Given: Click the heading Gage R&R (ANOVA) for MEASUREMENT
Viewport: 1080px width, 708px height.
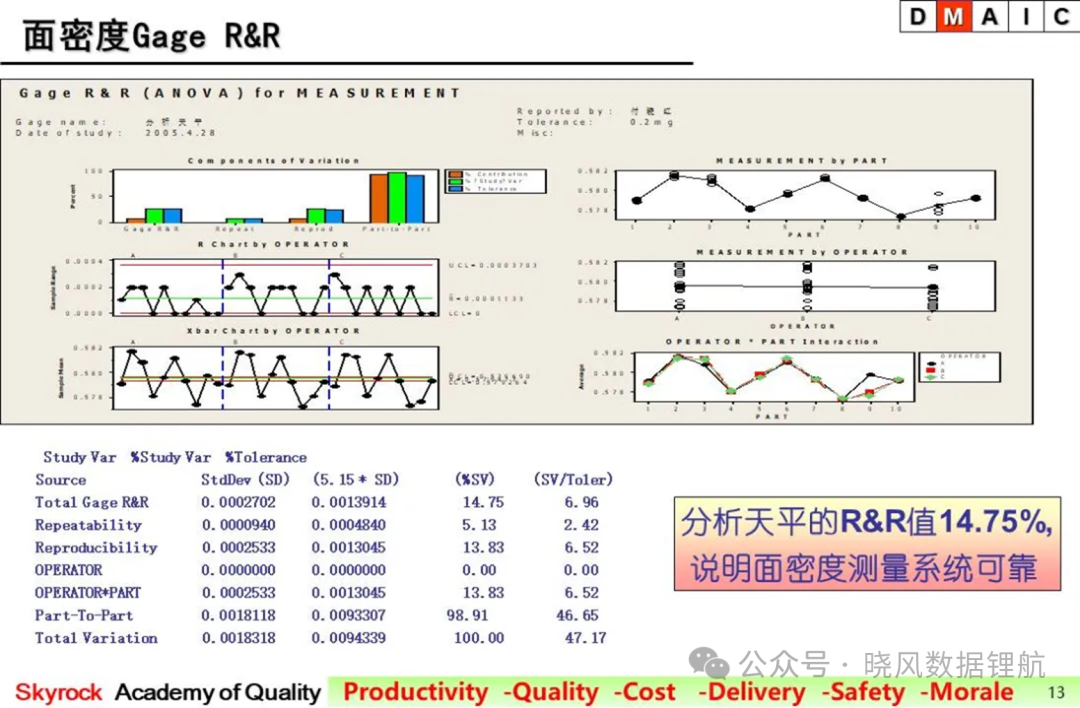Looking at the screenshot, I should (x=239, y=93).
